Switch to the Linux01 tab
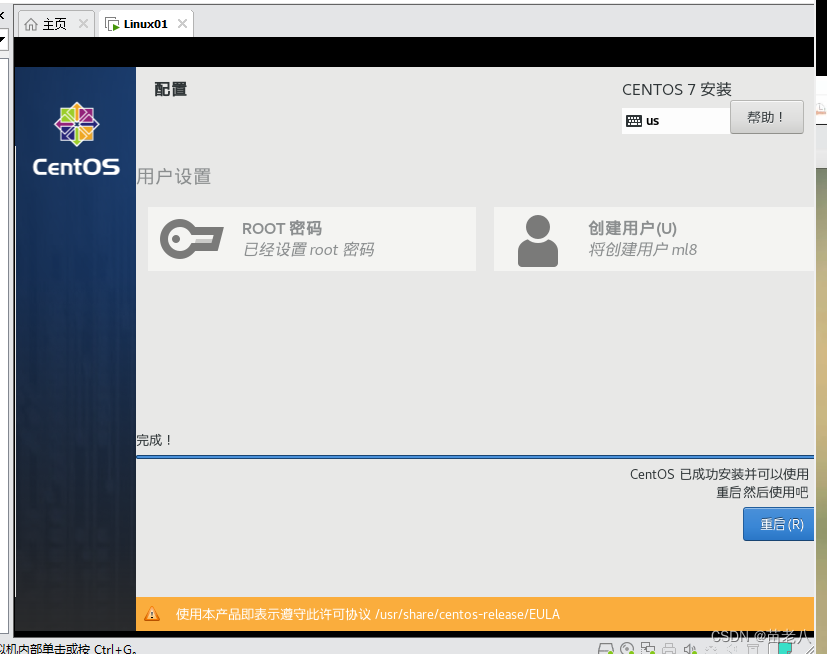Viewport: 827px width, 654px height. pos(146,24)
